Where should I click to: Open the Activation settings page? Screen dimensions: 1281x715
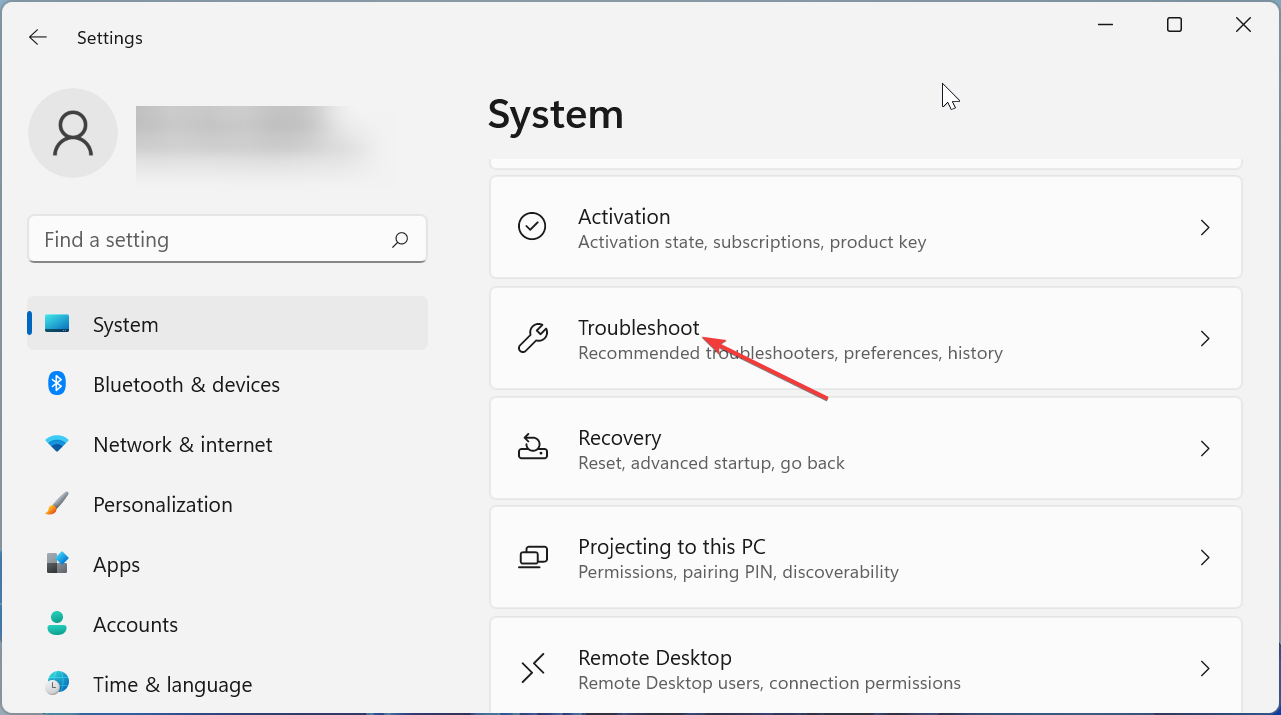[865, 227]
